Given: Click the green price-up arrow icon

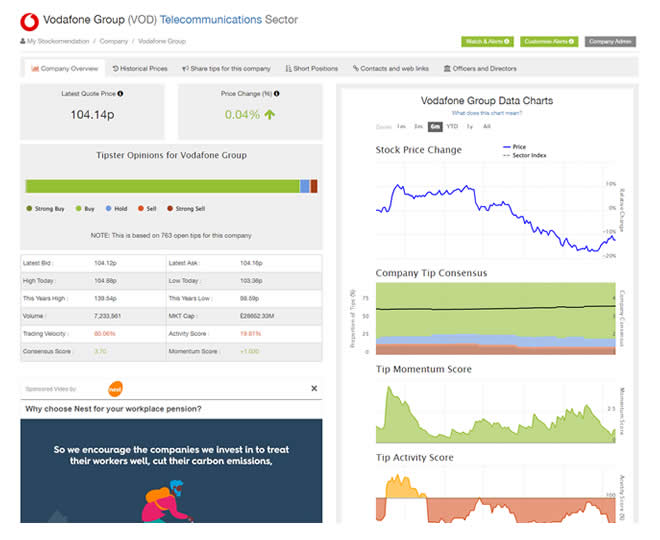Looking at the screenshot, I should pos(269,115).
